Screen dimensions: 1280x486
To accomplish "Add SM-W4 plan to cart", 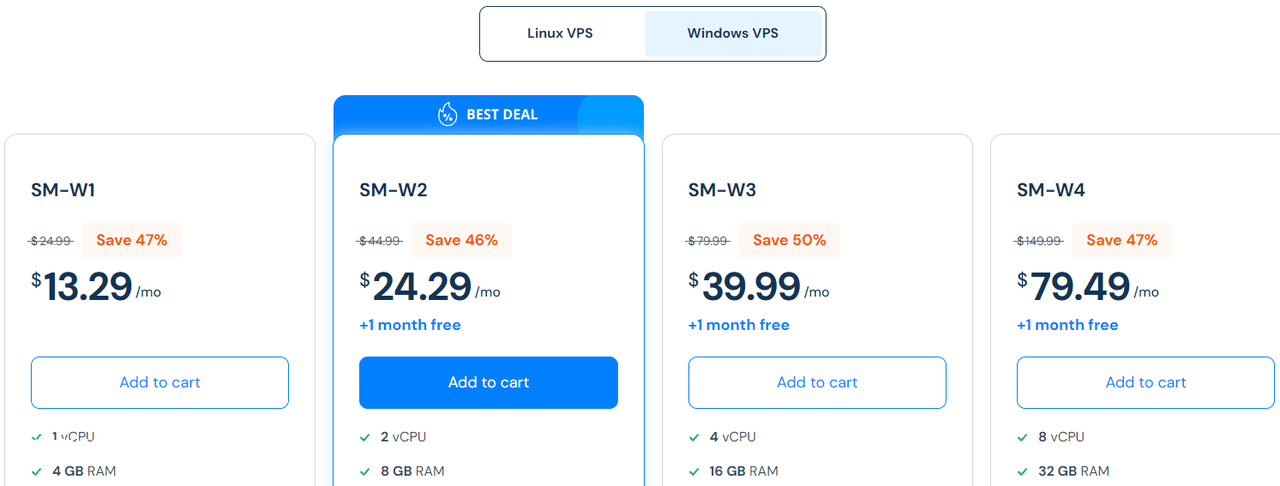I will tap(1146, 383).
